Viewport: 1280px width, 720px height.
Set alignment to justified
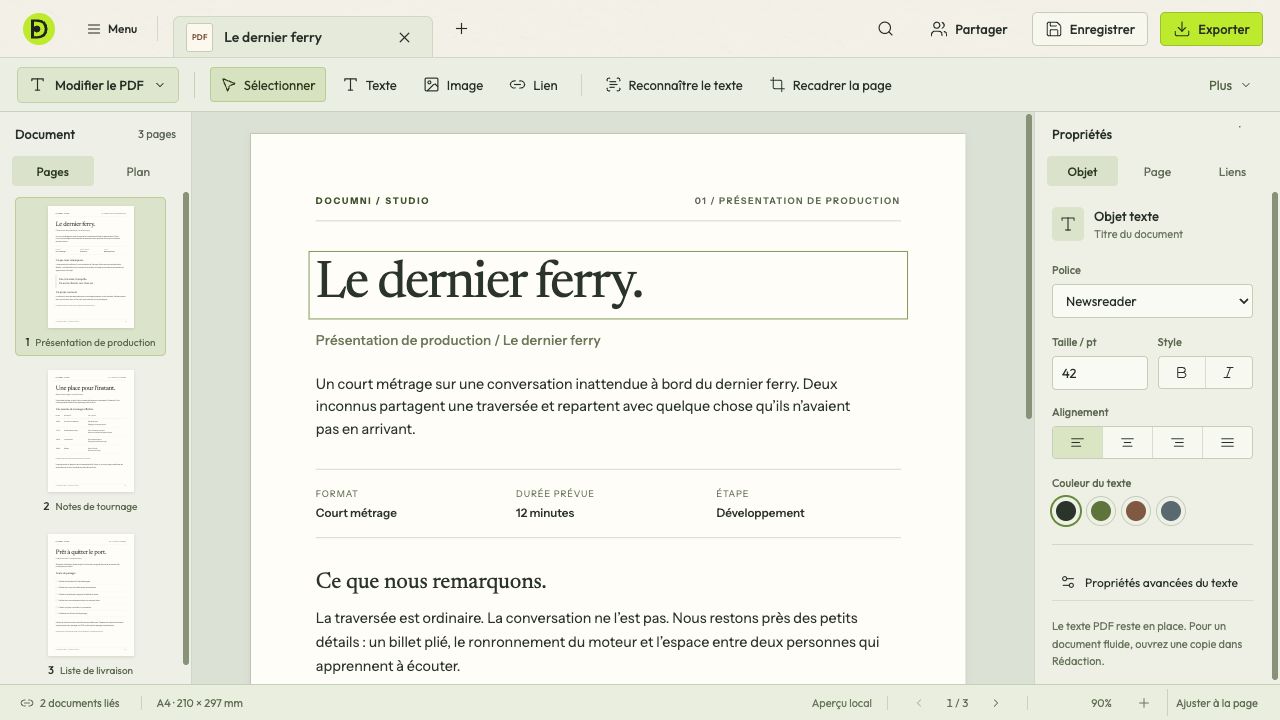(1227, 442)
